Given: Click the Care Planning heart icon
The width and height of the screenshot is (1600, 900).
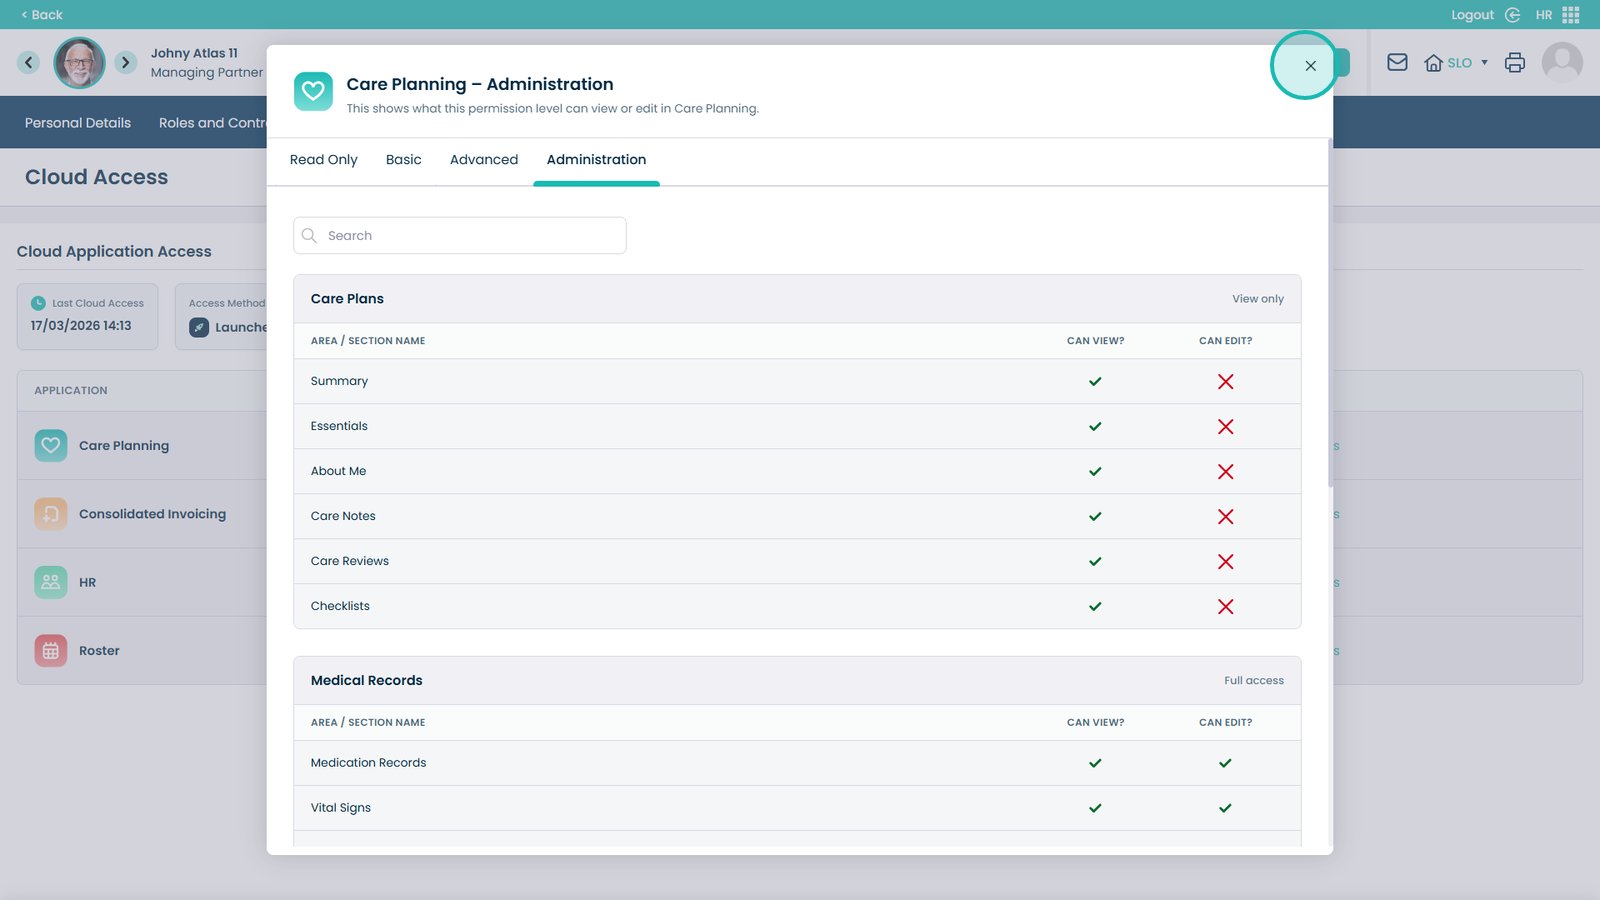Looking at the screenshot, I should (51, 446).
